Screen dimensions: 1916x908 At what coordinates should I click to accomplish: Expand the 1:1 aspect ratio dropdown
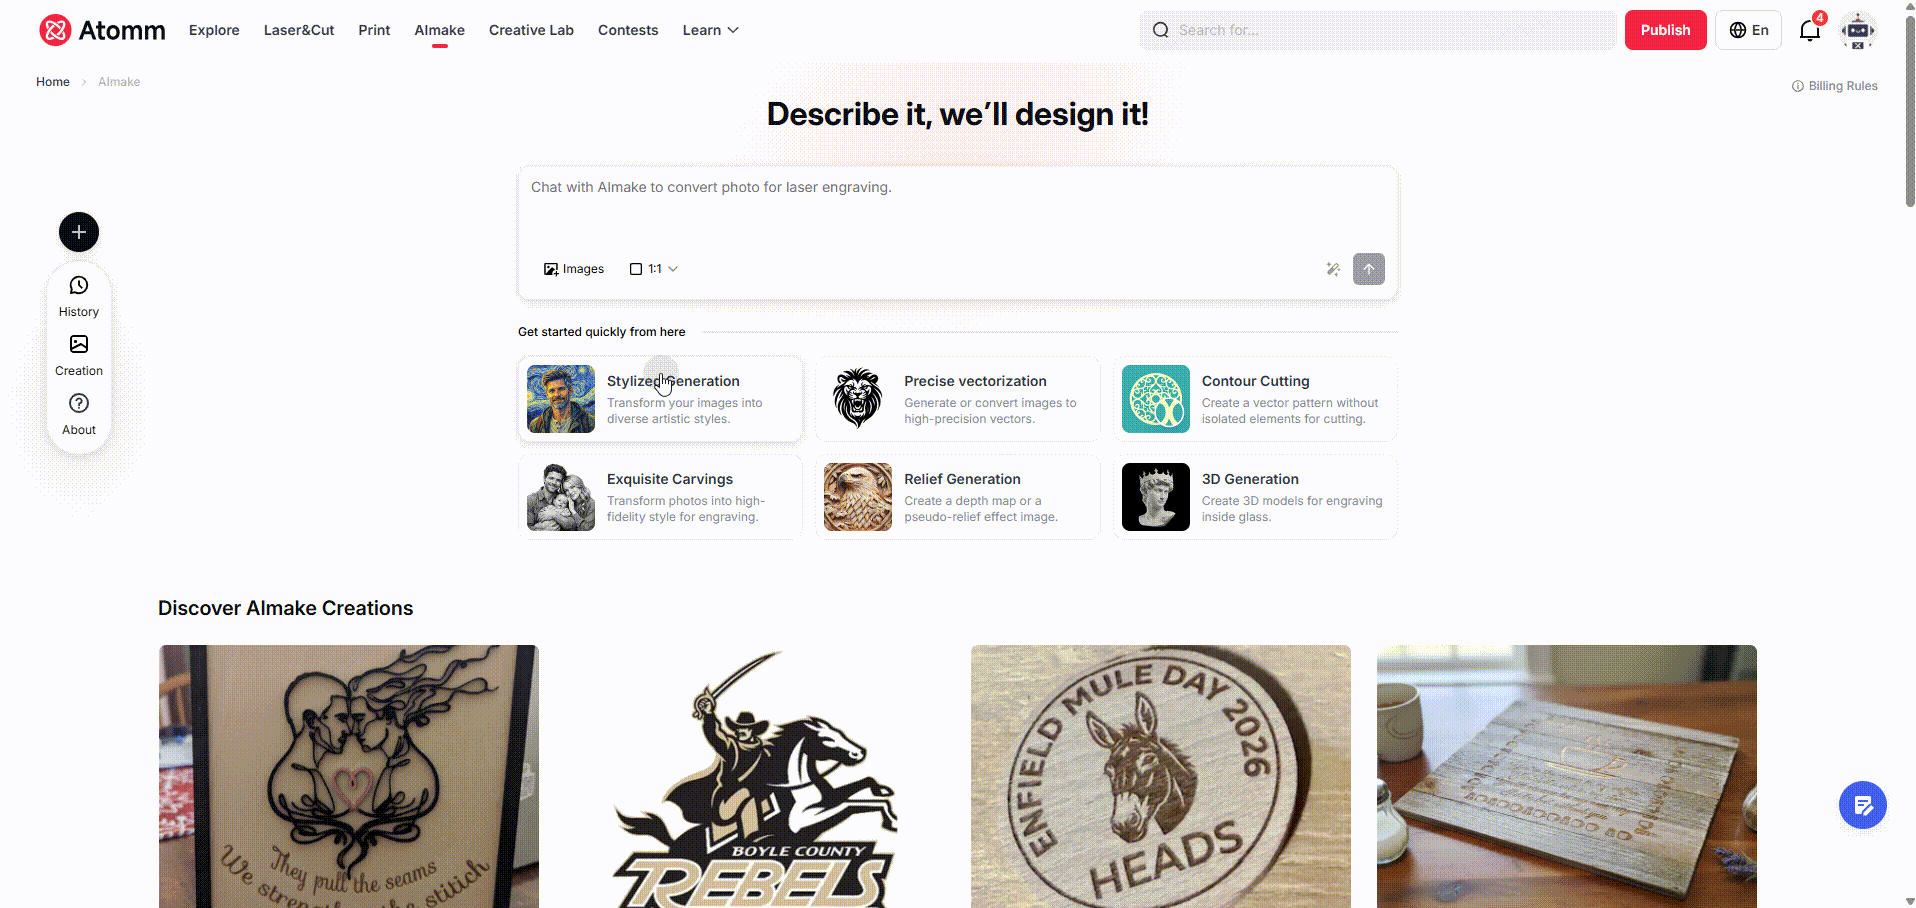[x=654, y=269]
